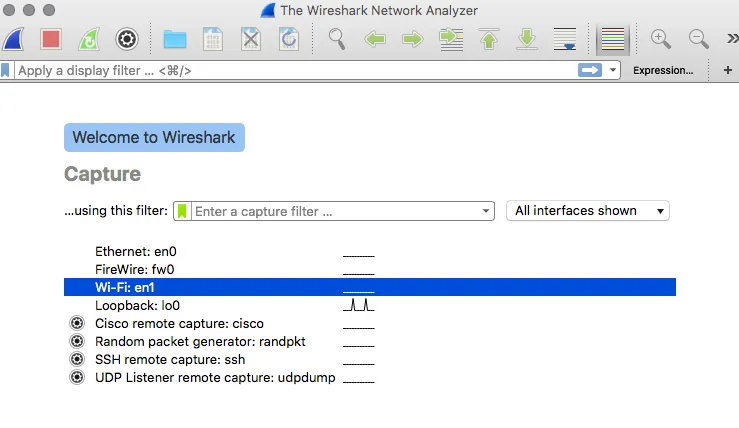This screenshot has width=739, height=428.
Task: Click Loopback lo0 traffic sparkline
Action: pos(359,305)
